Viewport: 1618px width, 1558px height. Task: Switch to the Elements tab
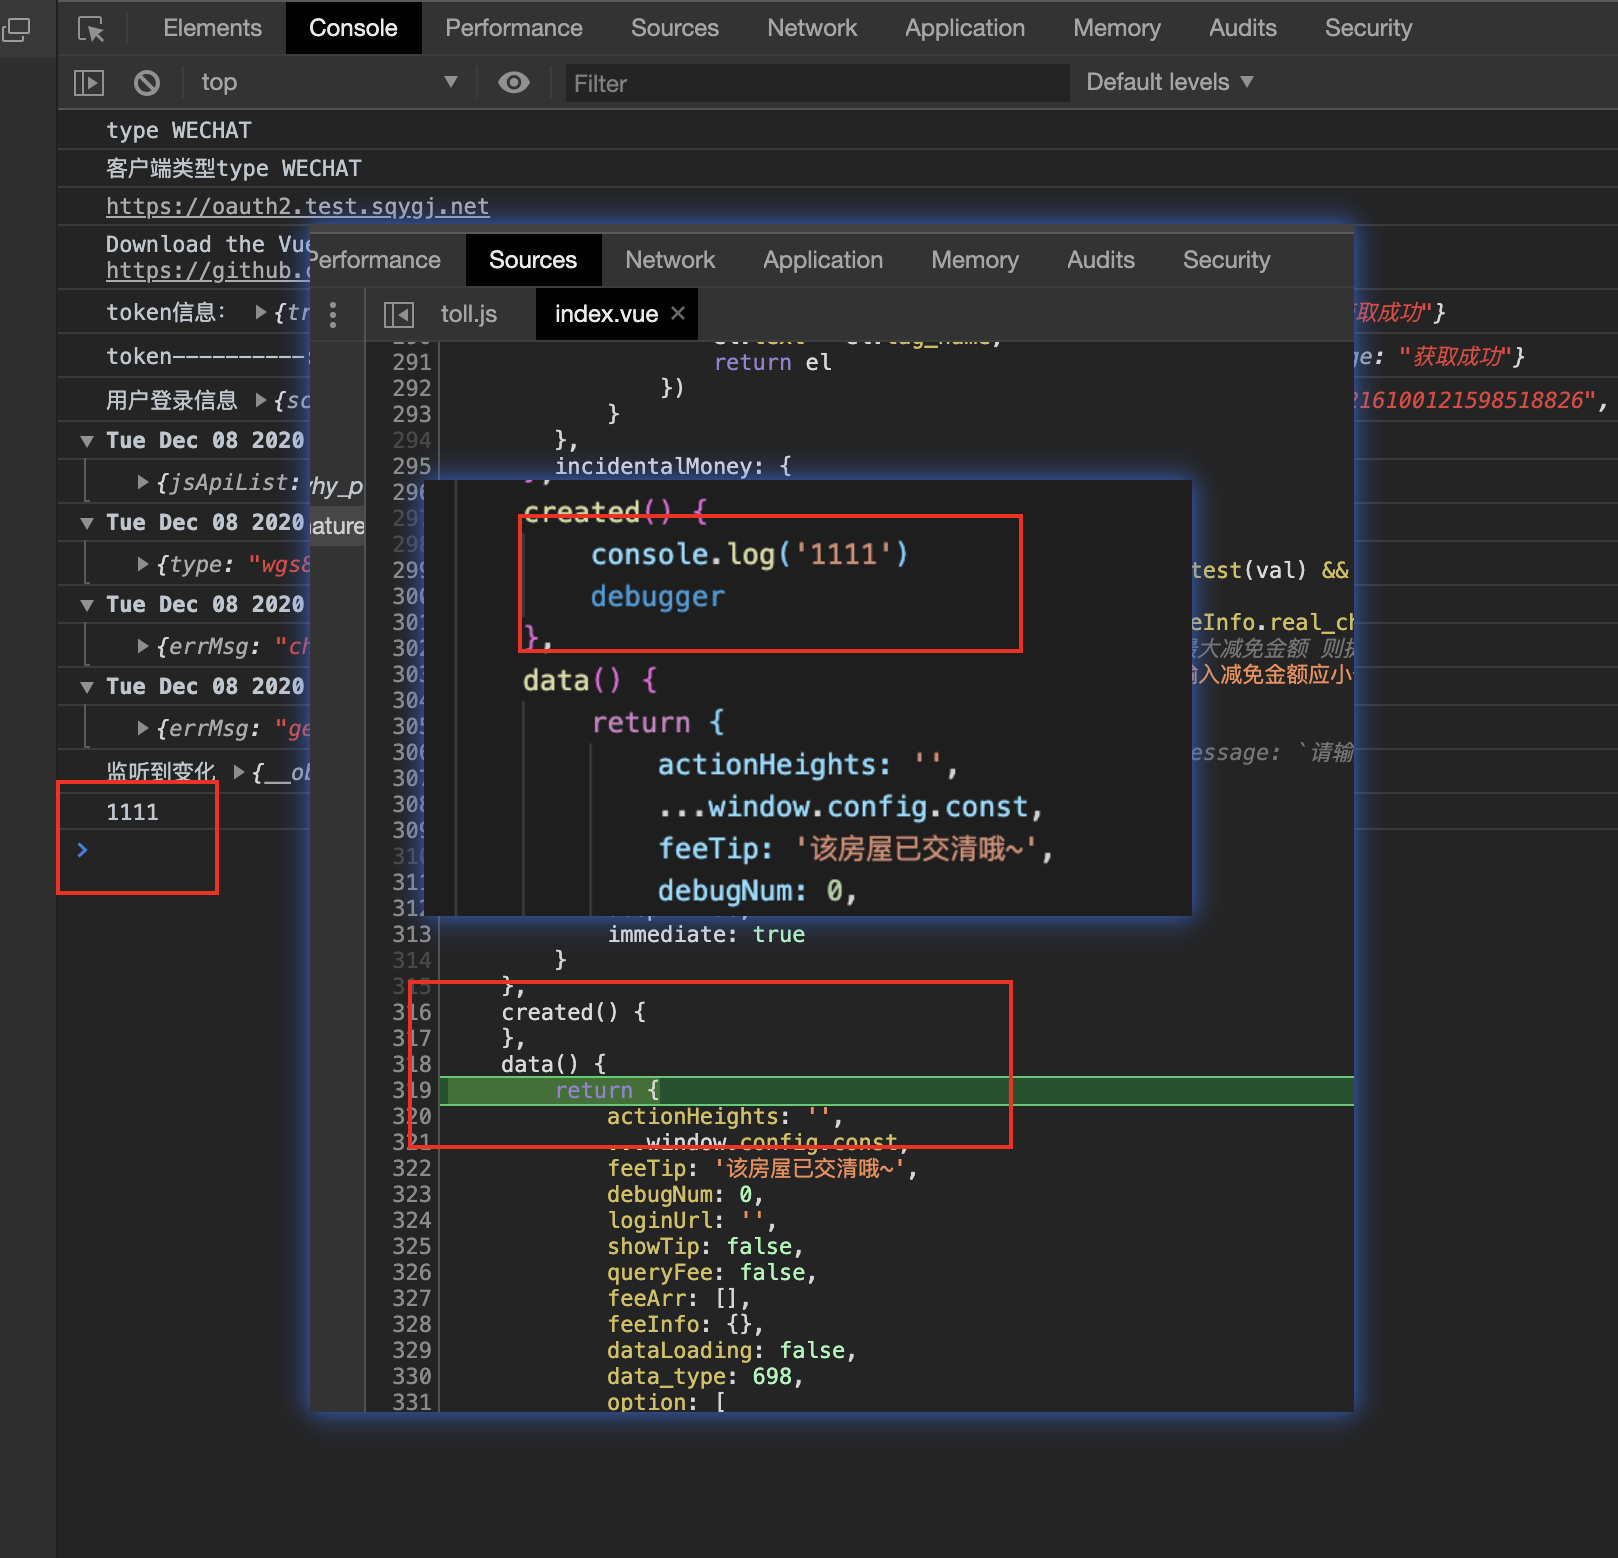point(212,28)
